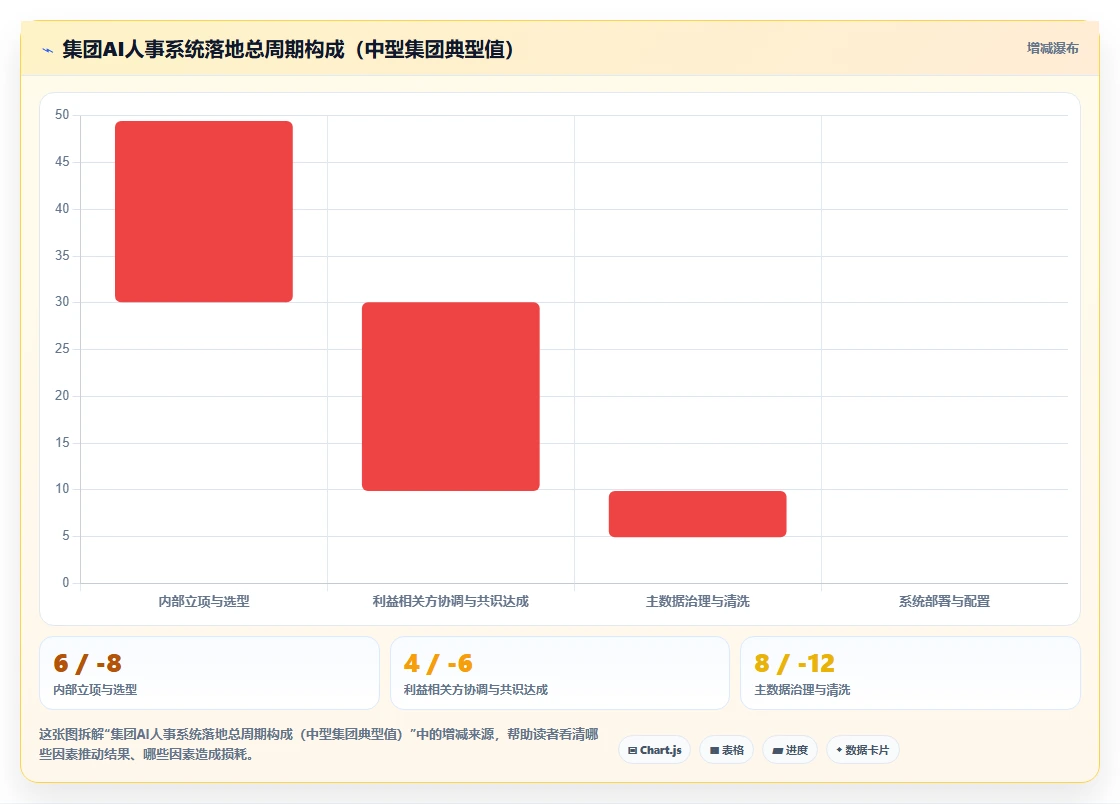Screen dimensions: 1120x804
Task: Open the data card showing 4 / -6
Action: click(559, 673)
